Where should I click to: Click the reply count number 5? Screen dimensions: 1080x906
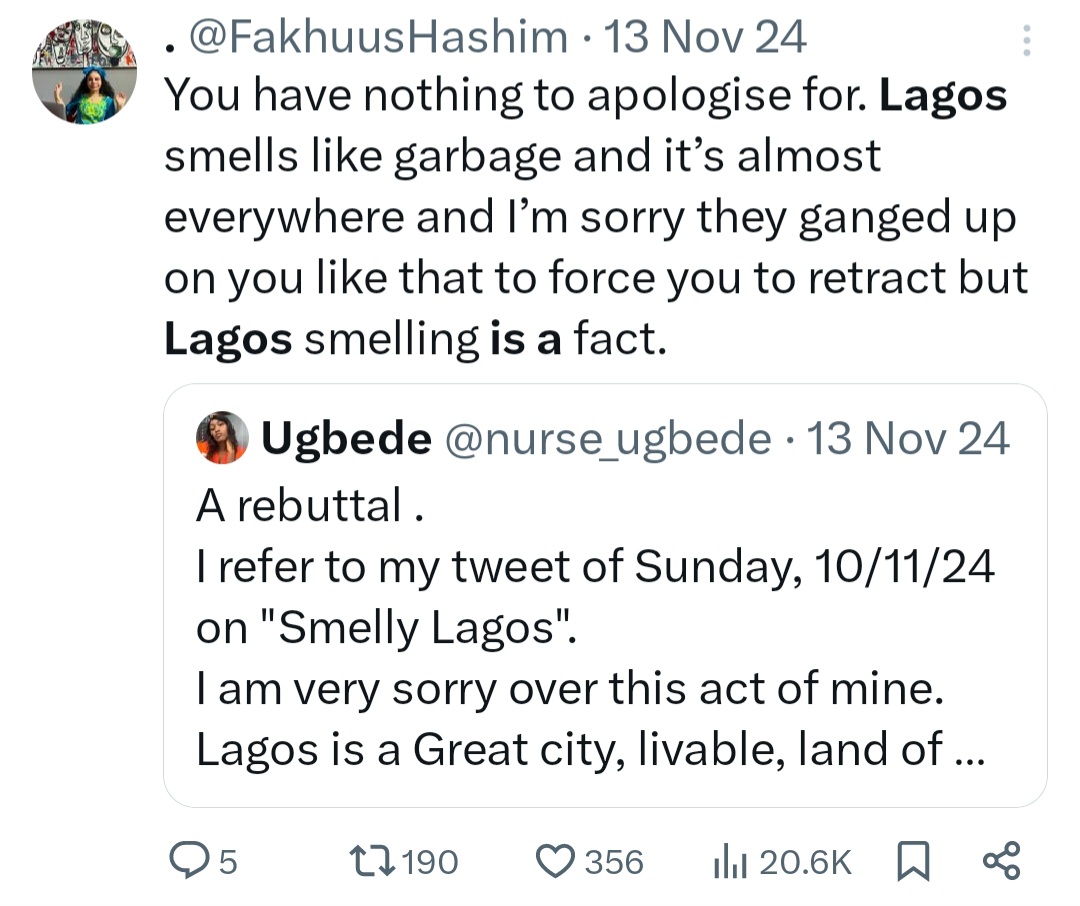pyautogui.click(x=227, y=861)
